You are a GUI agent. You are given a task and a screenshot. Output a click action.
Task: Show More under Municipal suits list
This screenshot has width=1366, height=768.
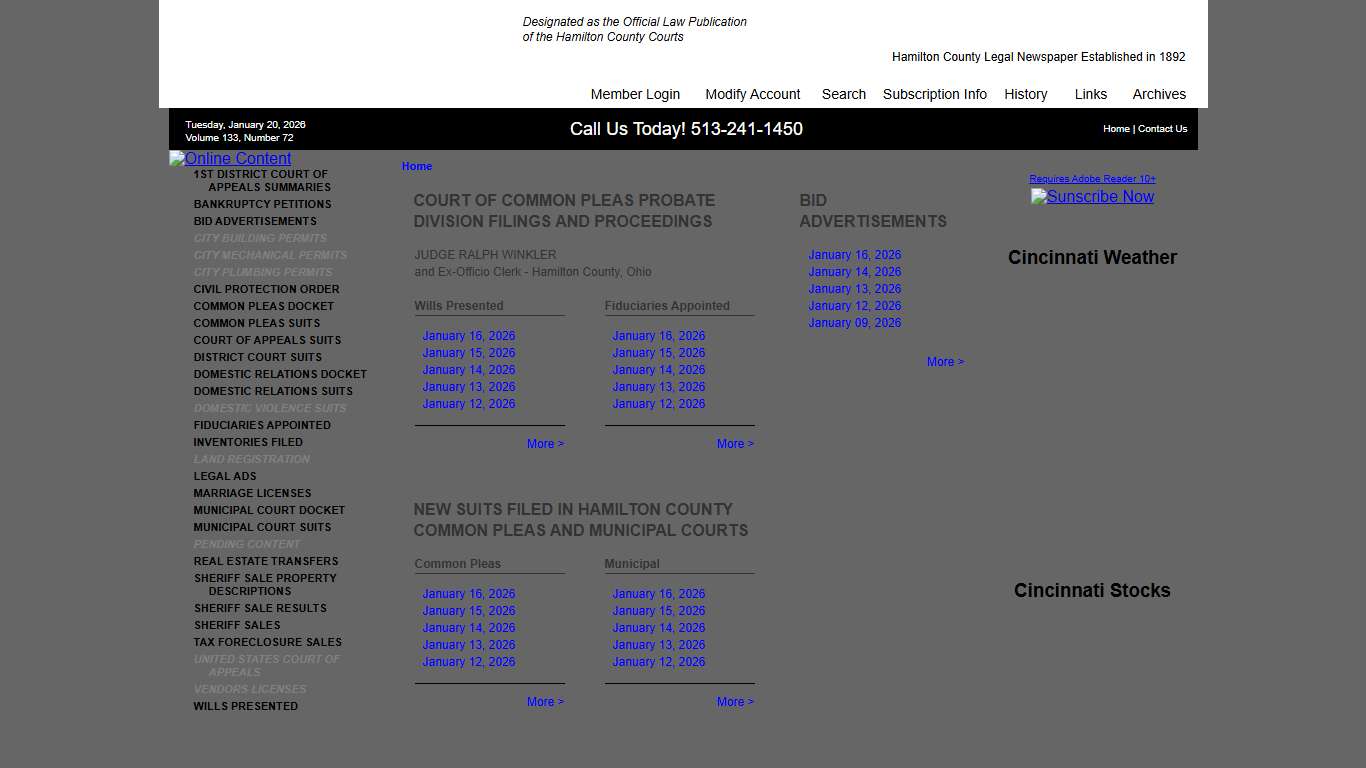735,702
